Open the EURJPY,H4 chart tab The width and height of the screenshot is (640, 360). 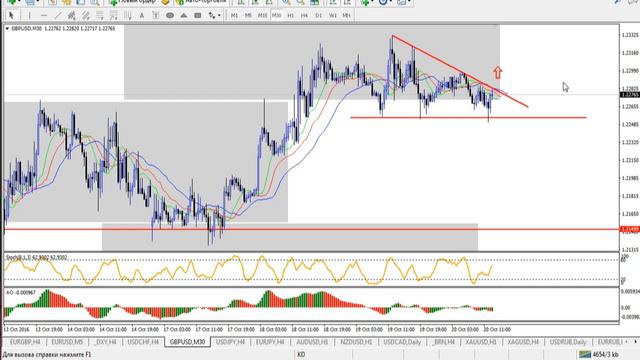coord(270,342)
